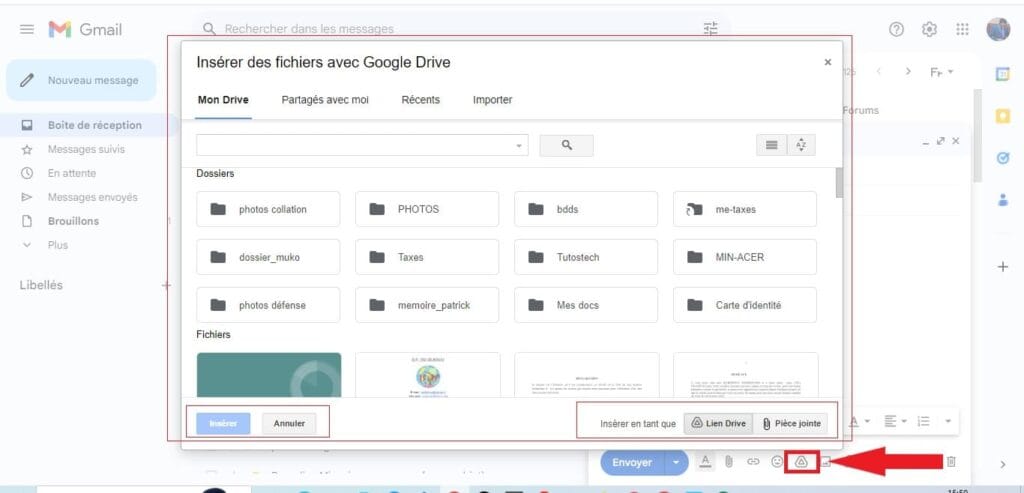Click the Insérer button
Viewport: 1024px width, 493px height.
tap(223, 424)
